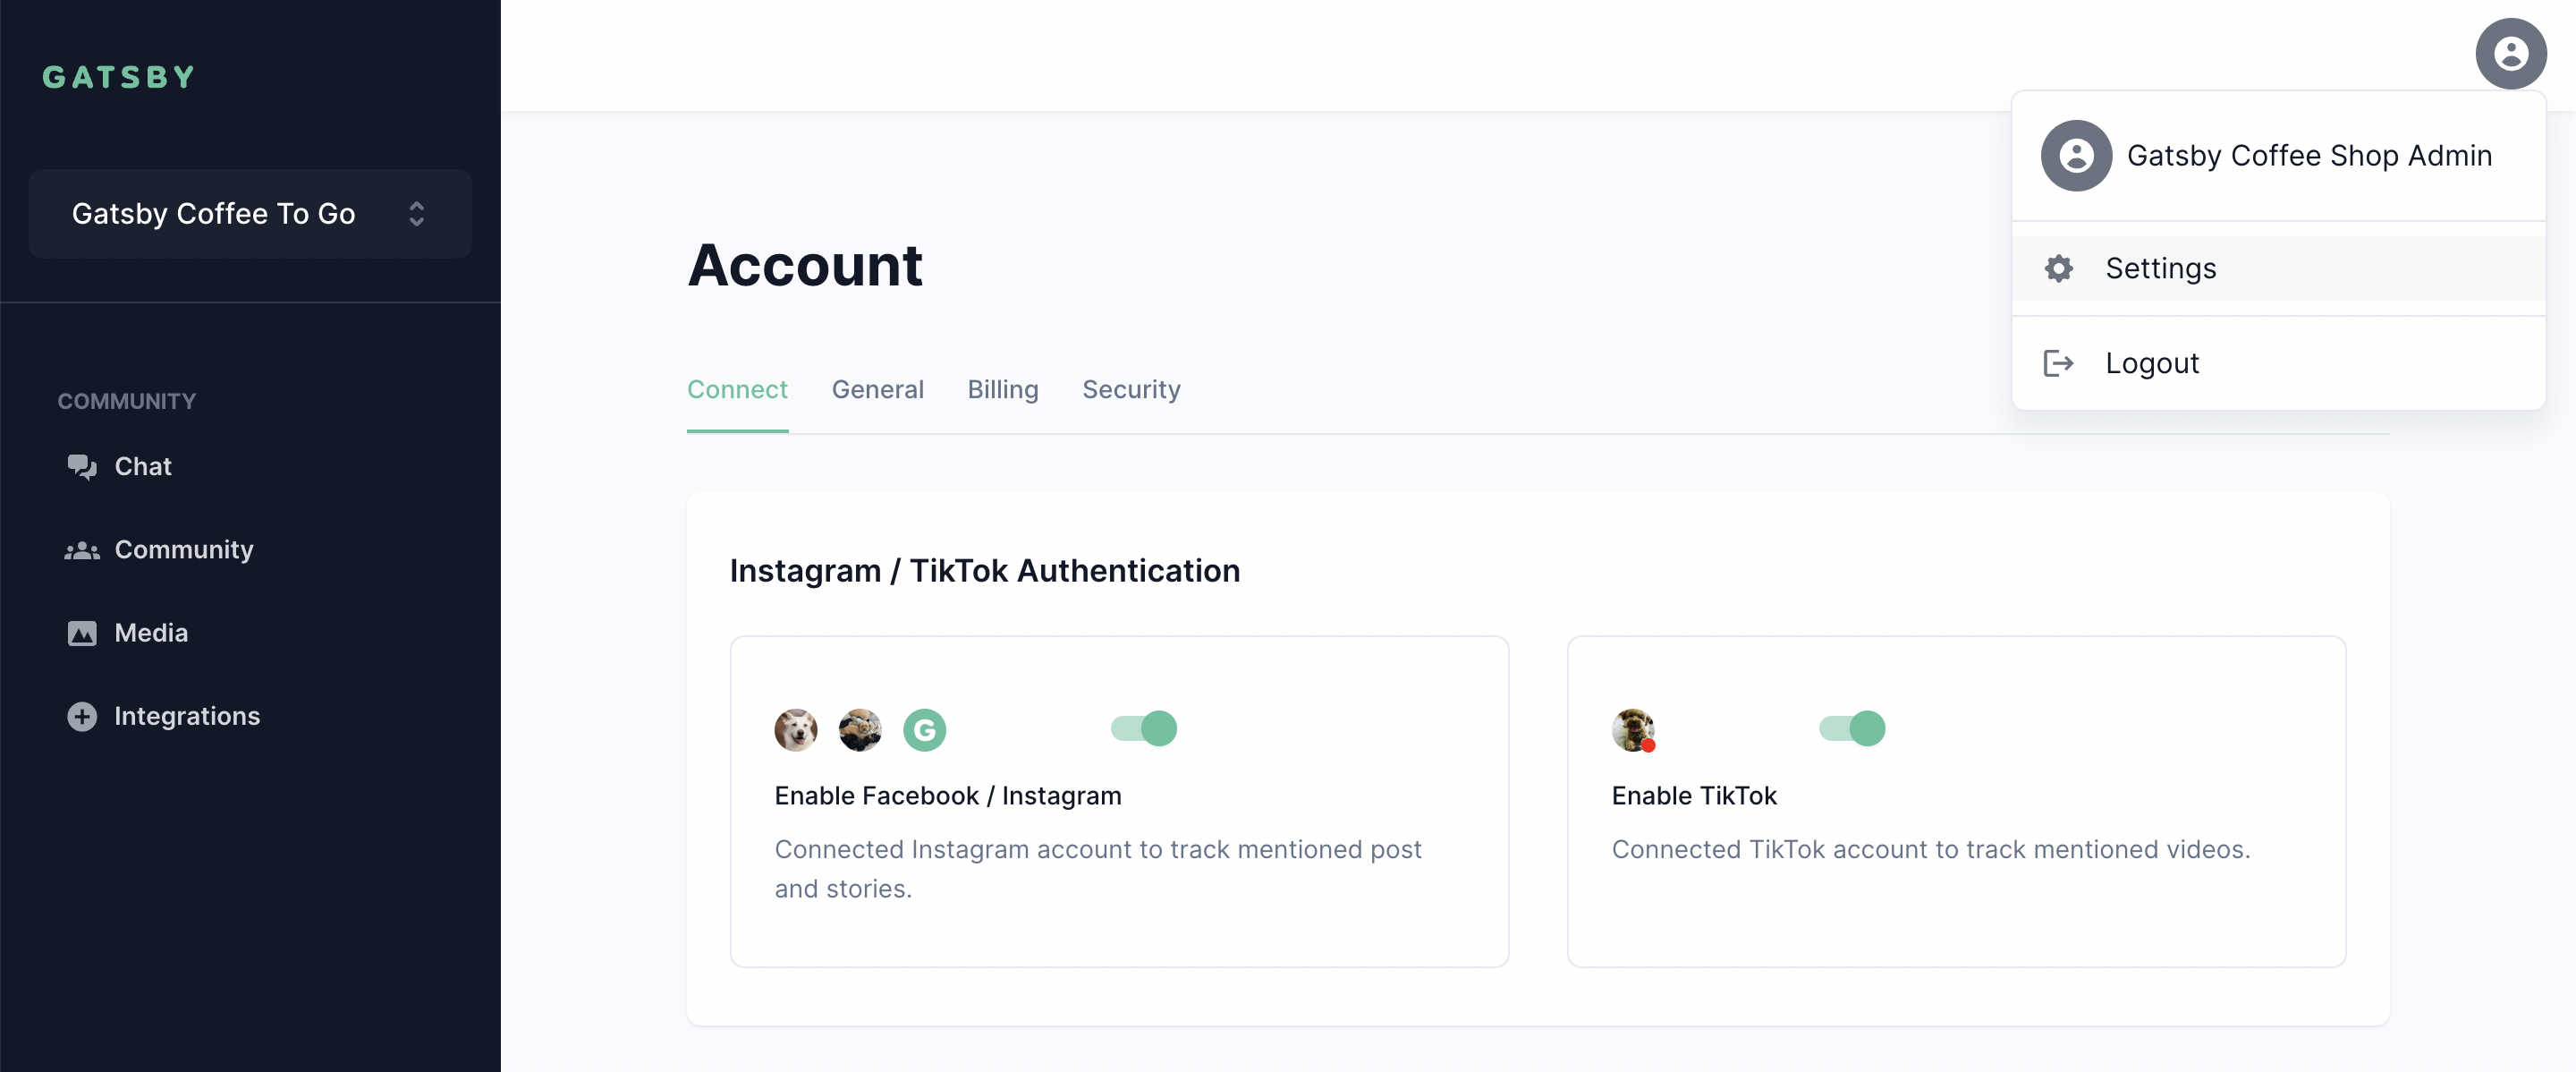Click the Gatsby logo in sidebar
This screenshot has width=2576, height=1072.
pyautogui.click(x=119, y=77)
